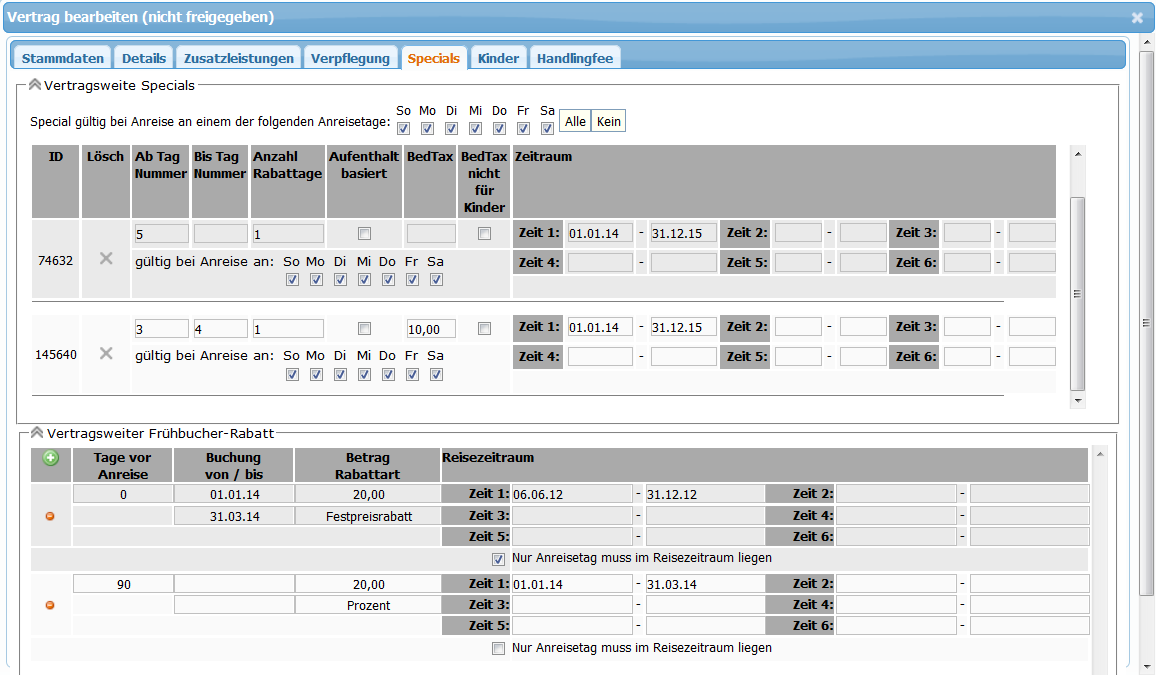Viewport: 1156px width, 675px height.
Task: Collapse the Vertragsweiter Frühbucher-Rabatt section
Action: tap(37, 433)
